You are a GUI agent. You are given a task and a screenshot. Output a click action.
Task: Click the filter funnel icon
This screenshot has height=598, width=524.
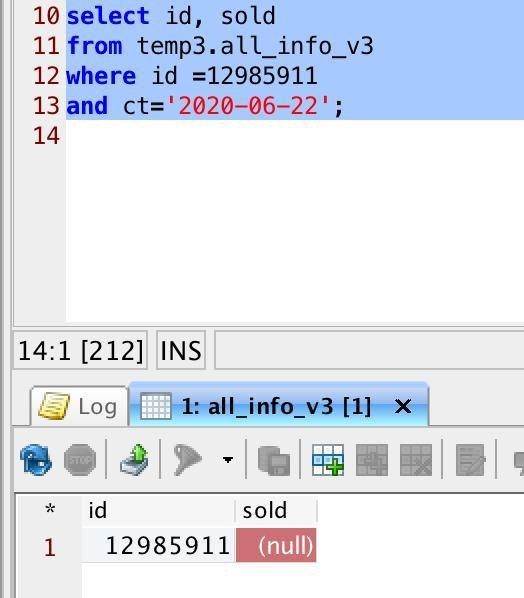187,460
